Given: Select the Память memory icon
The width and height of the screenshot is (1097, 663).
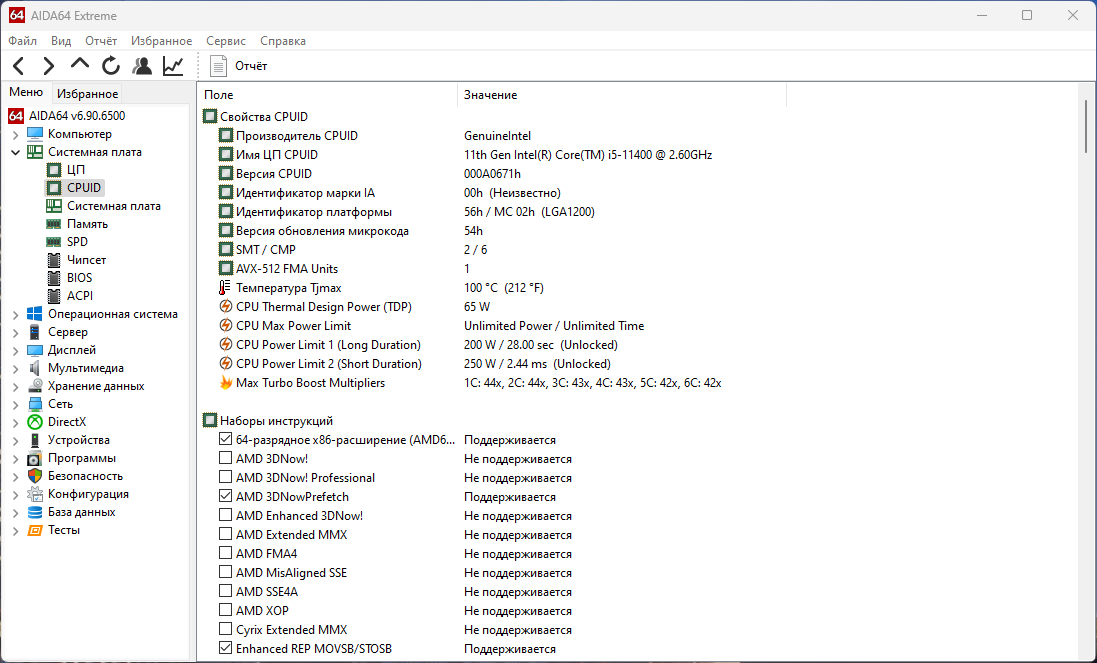Looking at the screenshot, I should [x=54, y=224].
